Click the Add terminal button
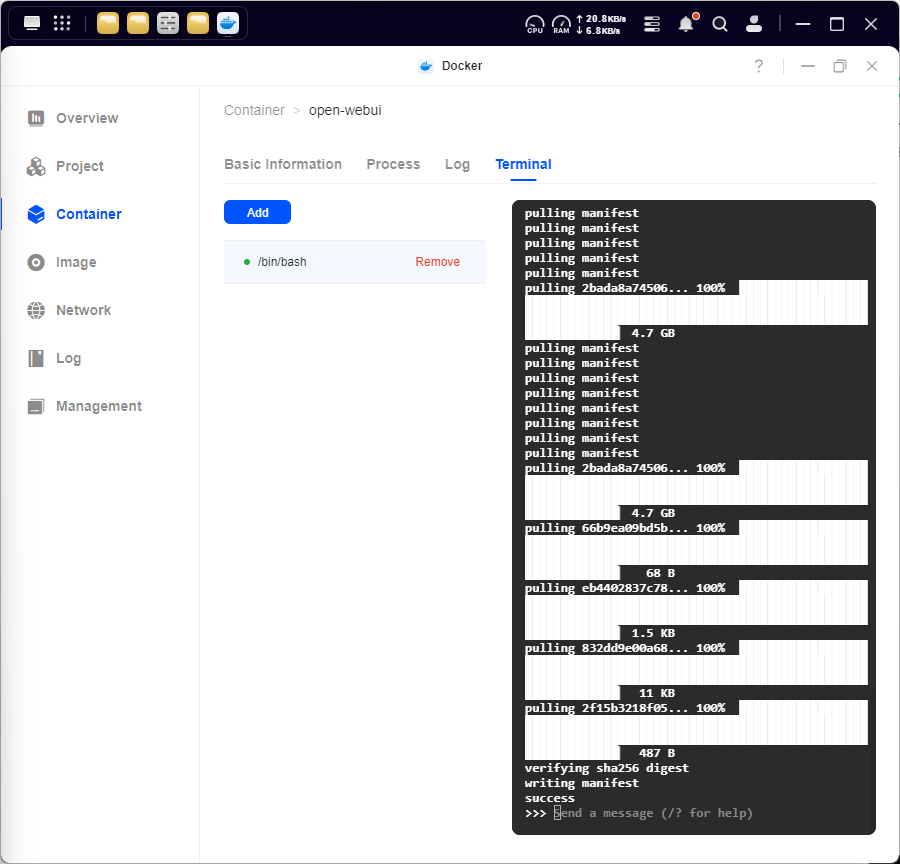Screen dimensions: 900x864 click(x=257, y=212)
